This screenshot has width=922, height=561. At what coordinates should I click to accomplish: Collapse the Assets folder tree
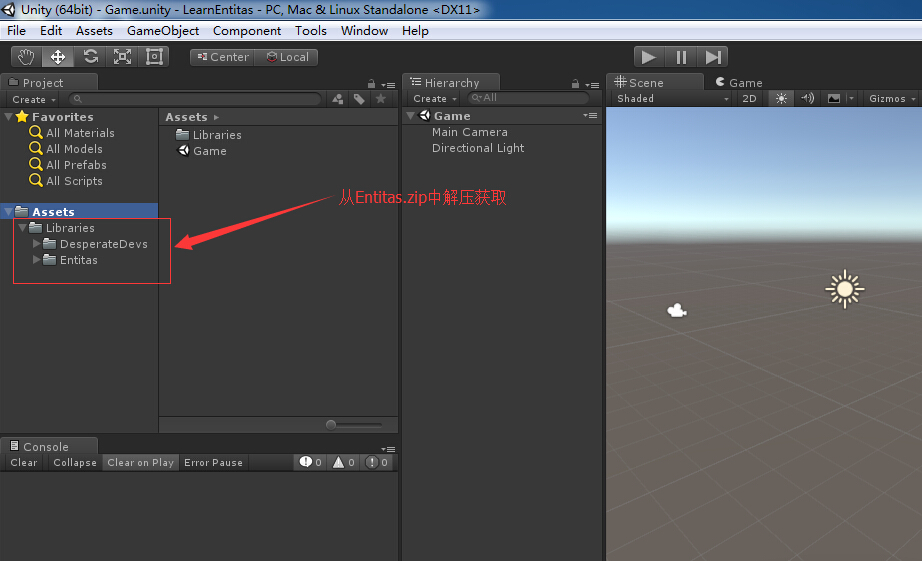click(x=8, y=211)
